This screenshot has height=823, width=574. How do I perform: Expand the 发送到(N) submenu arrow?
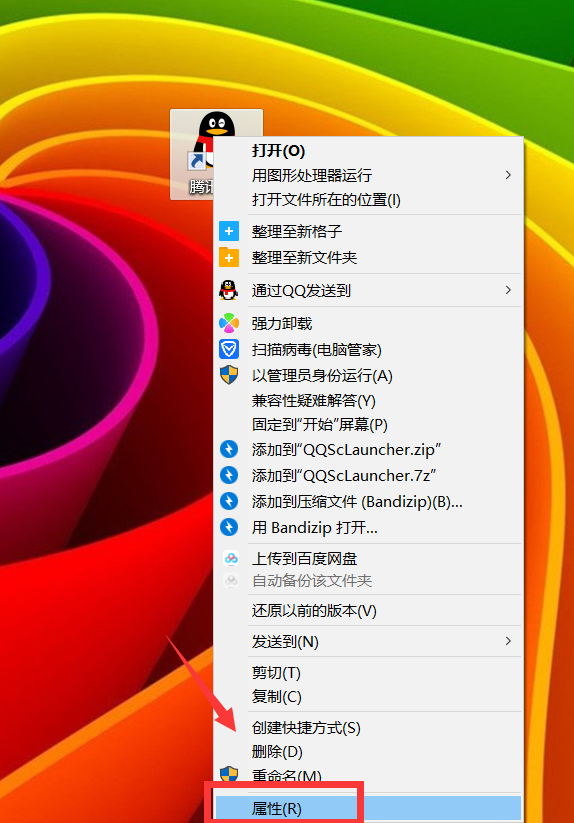pos(508,641)
